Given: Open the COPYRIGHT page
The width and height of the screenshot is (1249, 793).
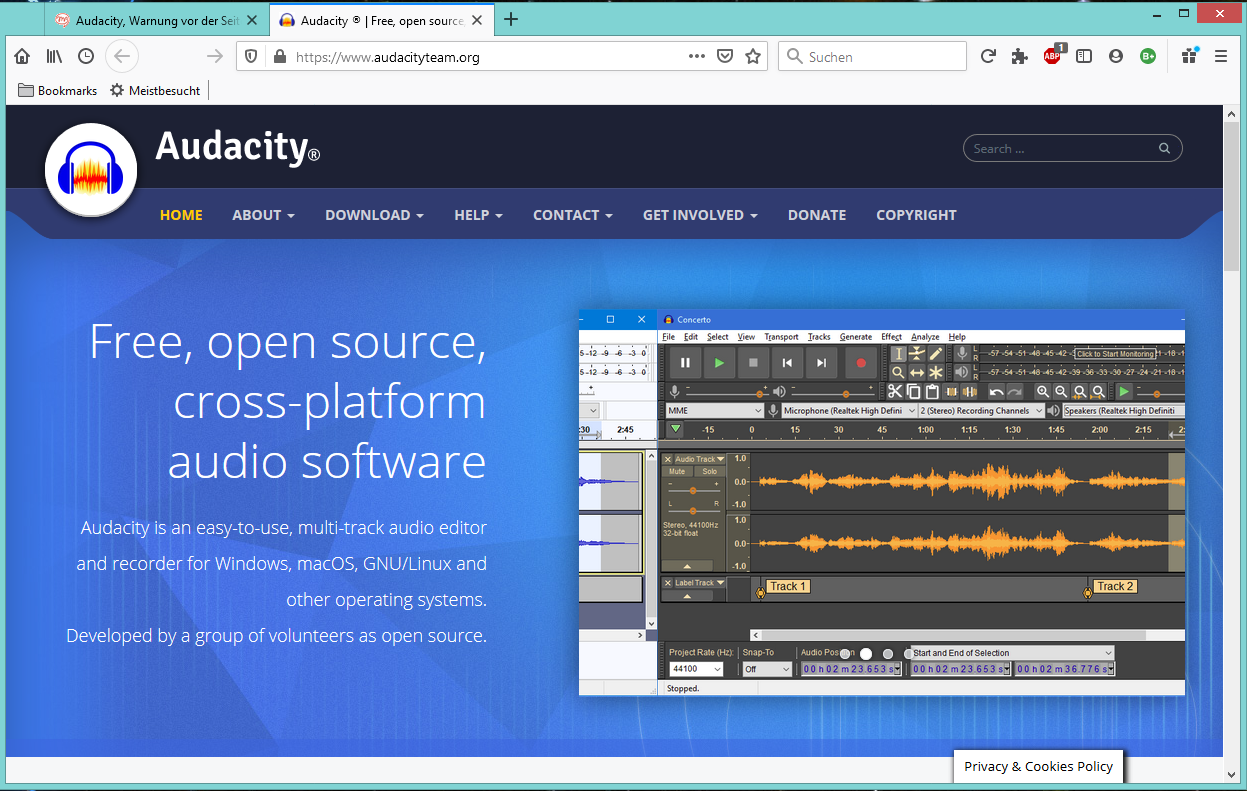Looking at the screenshot, I should [916, 215].
